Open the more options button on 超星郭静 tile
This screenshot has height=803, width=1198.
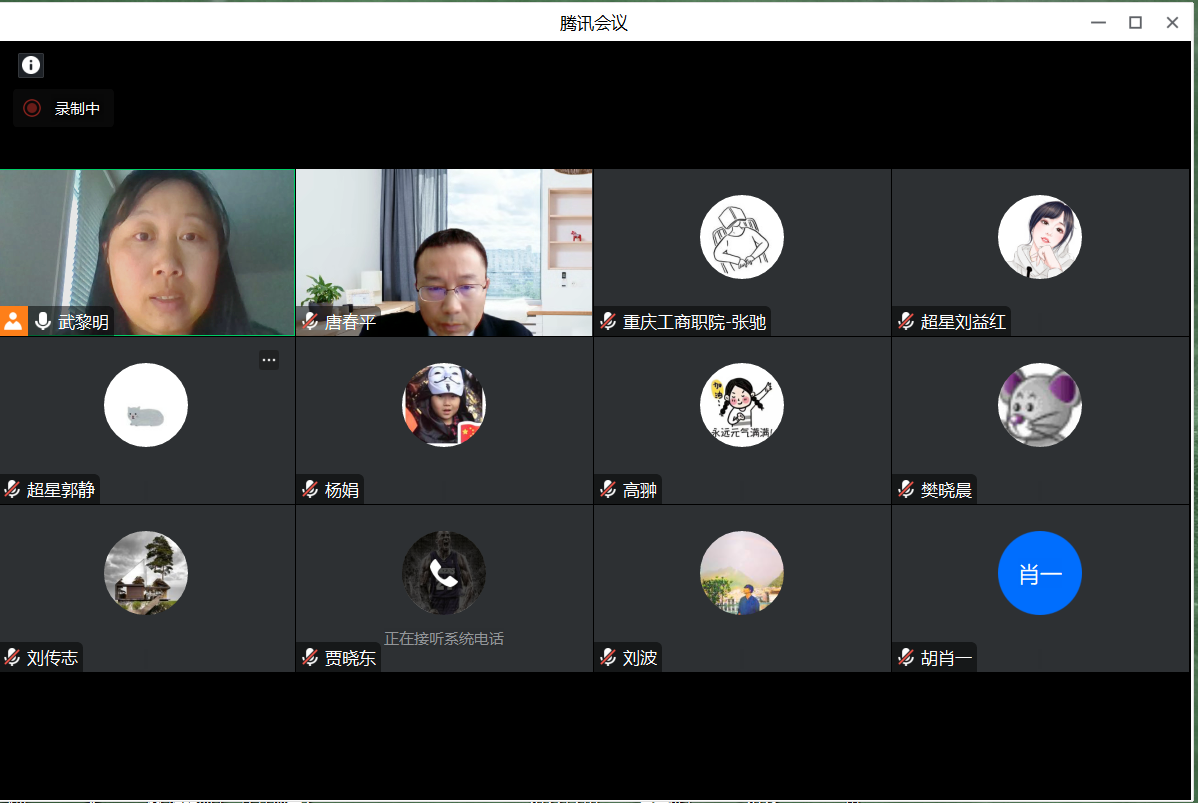click(x=269, y=360)
